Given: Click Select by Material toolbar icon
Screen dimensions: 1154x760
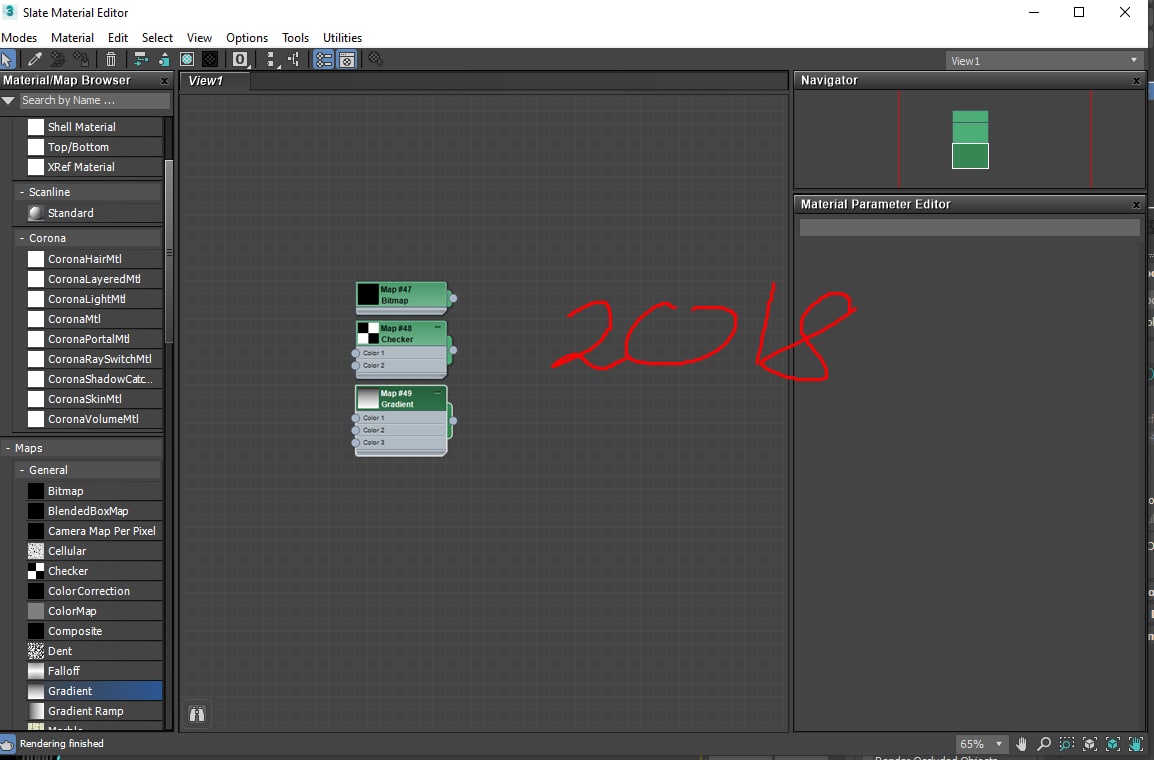Looking at the screenshot, I should click(375, 60).
